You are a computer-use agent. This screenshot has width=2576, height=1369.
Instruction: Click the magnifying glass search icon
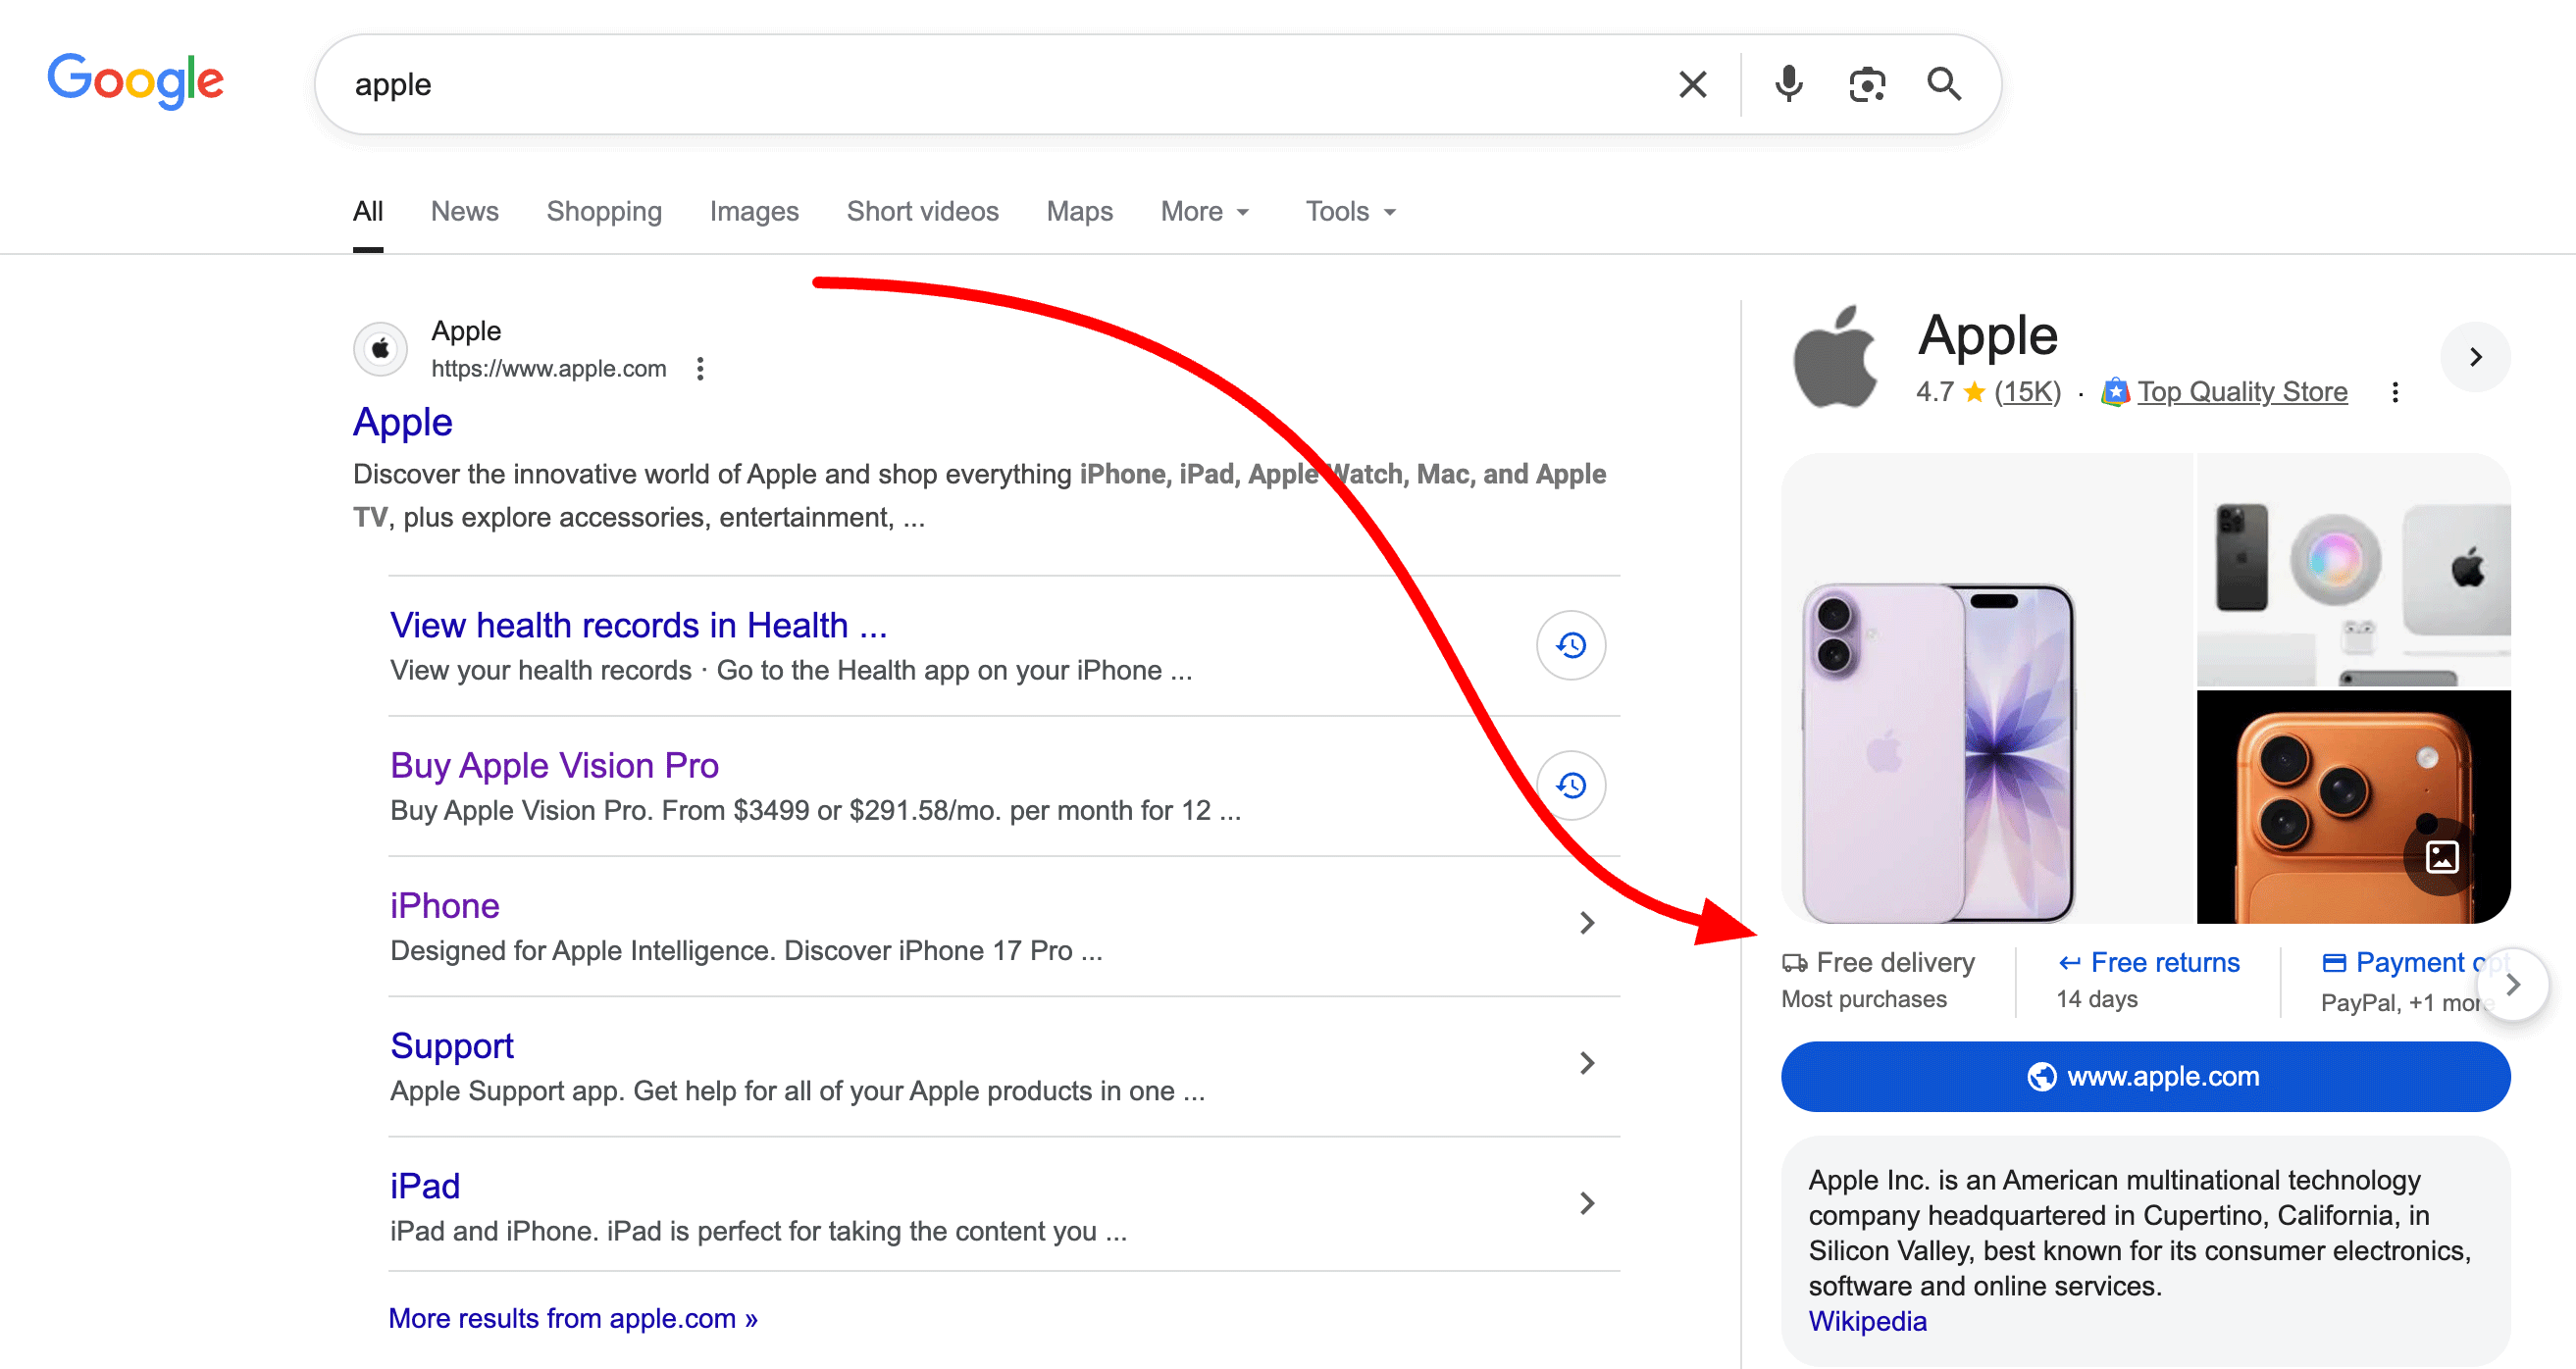coord(1943,85)
